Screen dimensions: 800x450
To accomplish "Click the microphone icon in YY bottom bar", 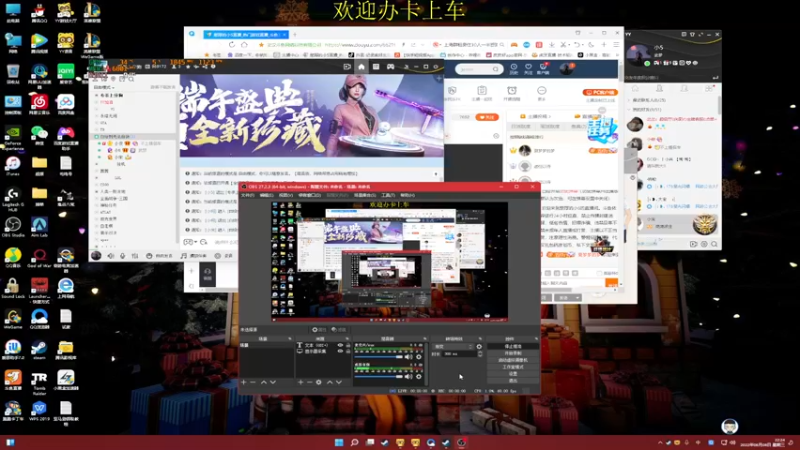I will pyautogui.click(x=122, y=256).
